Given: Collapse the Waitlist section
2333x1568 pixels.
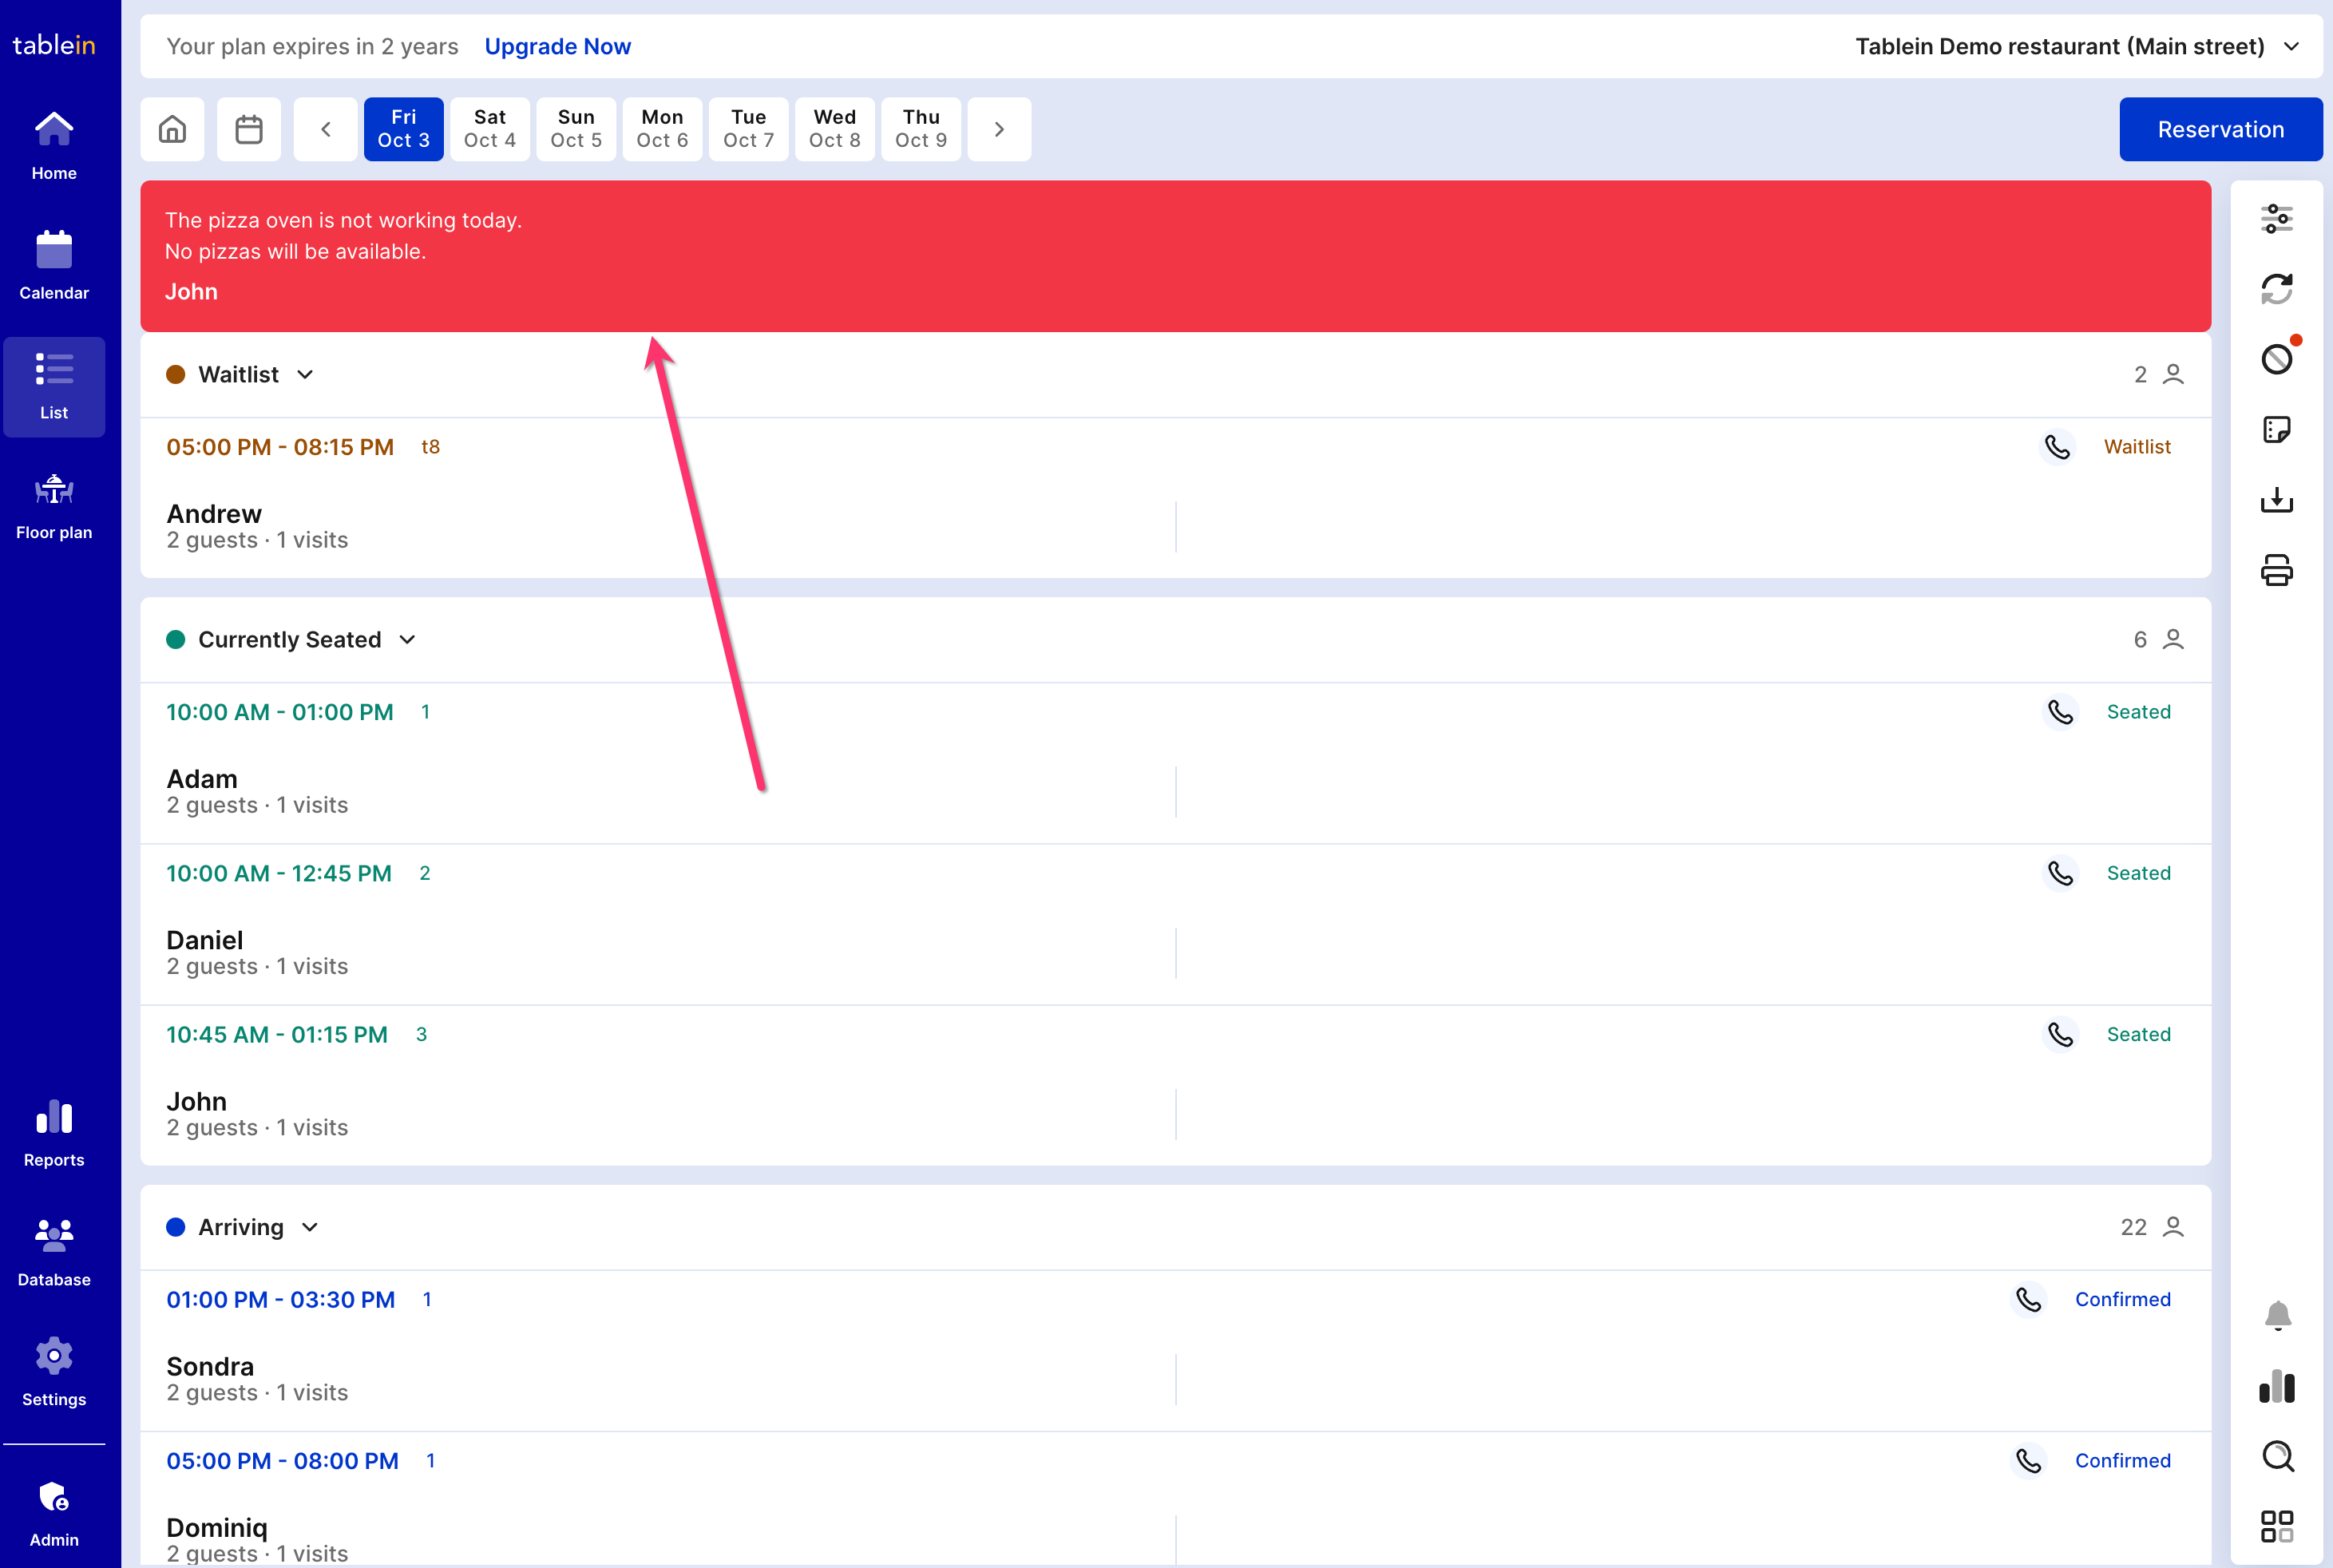Looking at the screenshot, I should pyautogui.click(x=305, y=375).
